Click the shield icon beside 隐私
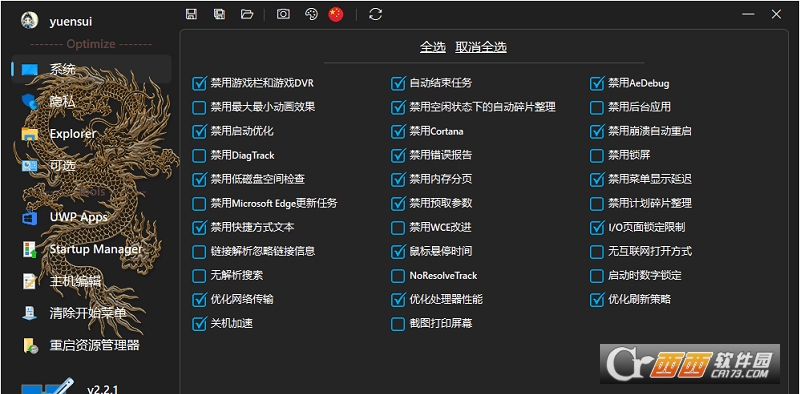Viewport: 800px width, 394px height. [x=30, y=102]
